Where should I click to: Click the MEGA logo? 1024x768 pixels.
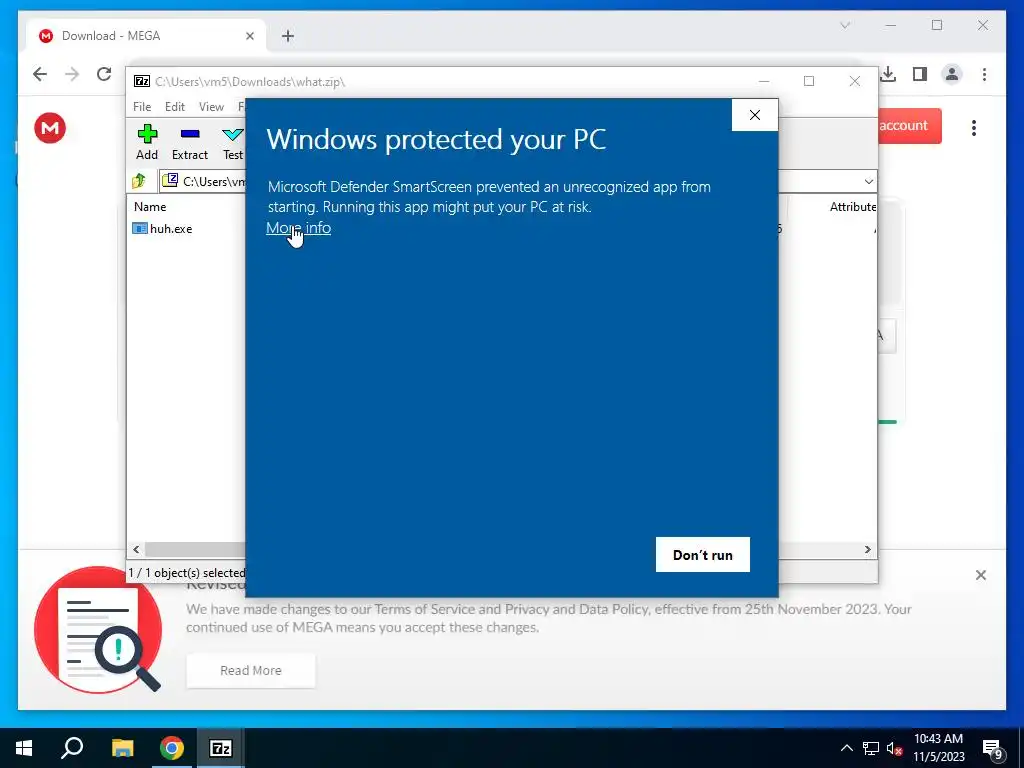pos(50,128)
